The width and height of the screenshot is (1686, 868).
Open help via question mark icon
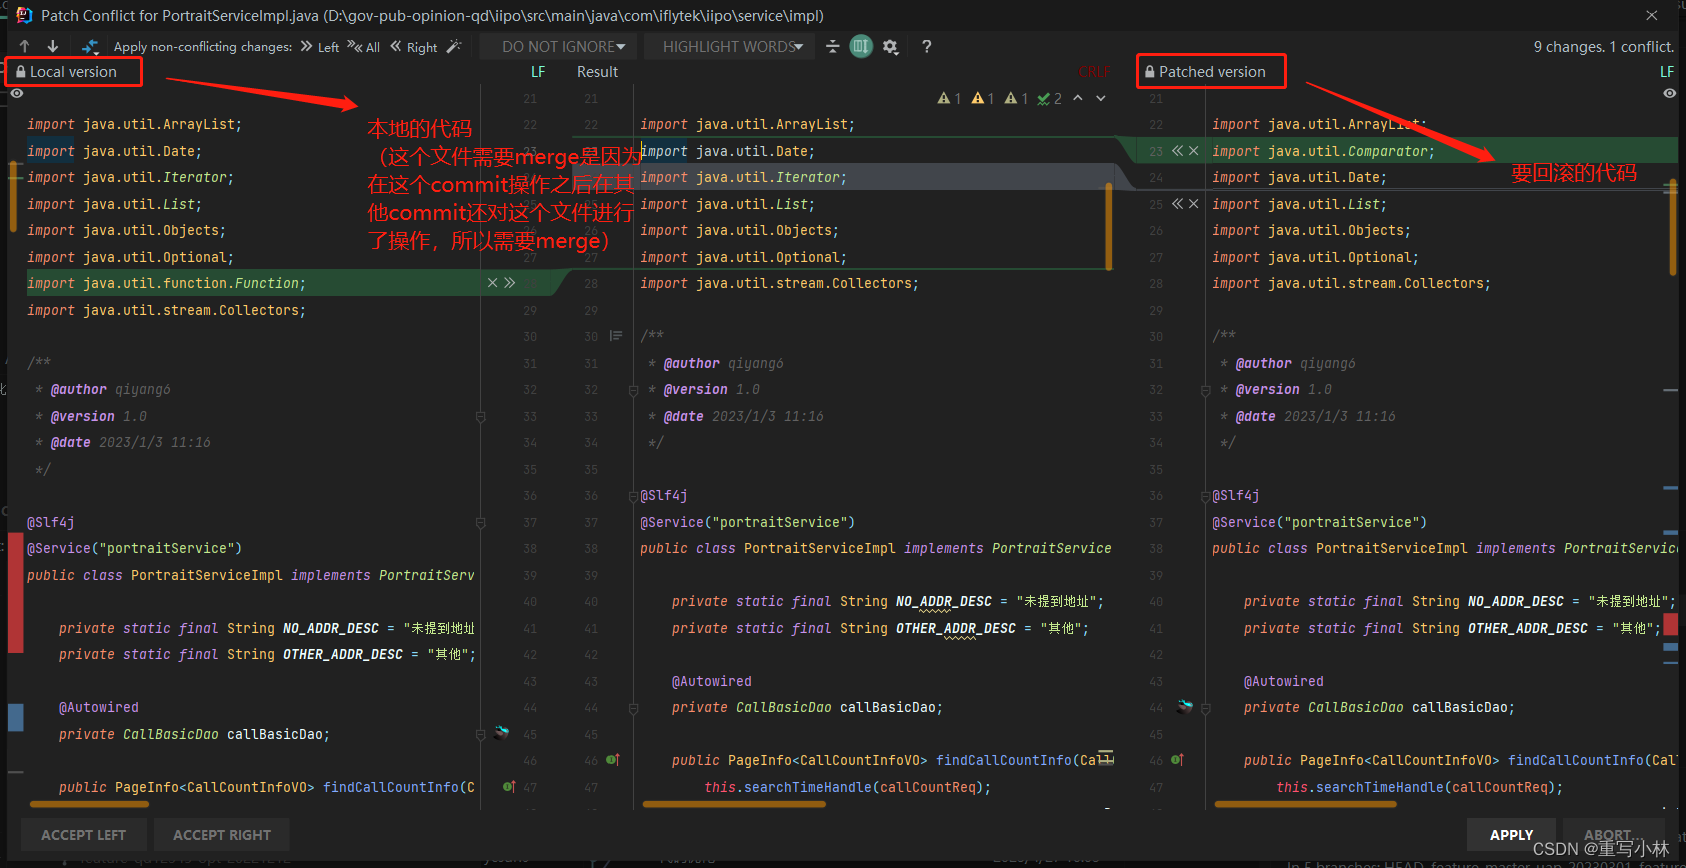(x=927, y=46)
